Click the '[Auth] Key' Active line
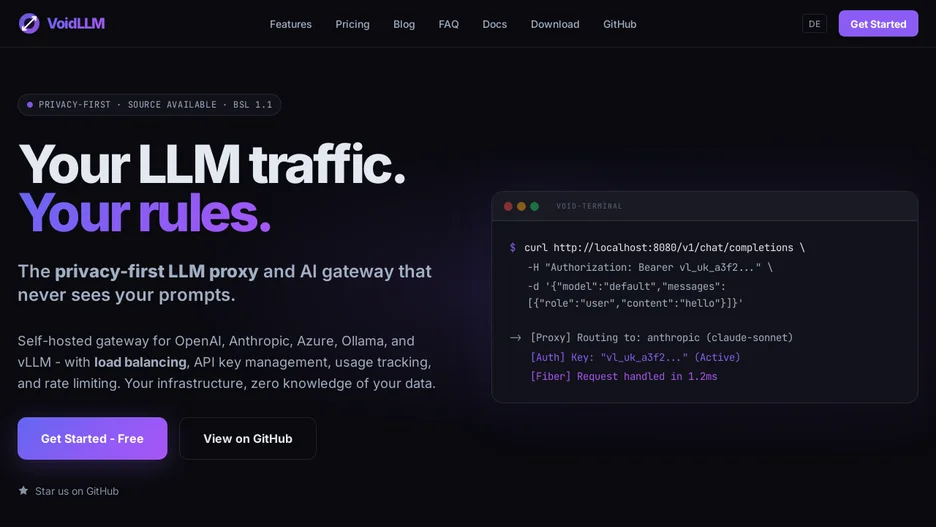 pos(635,358)
